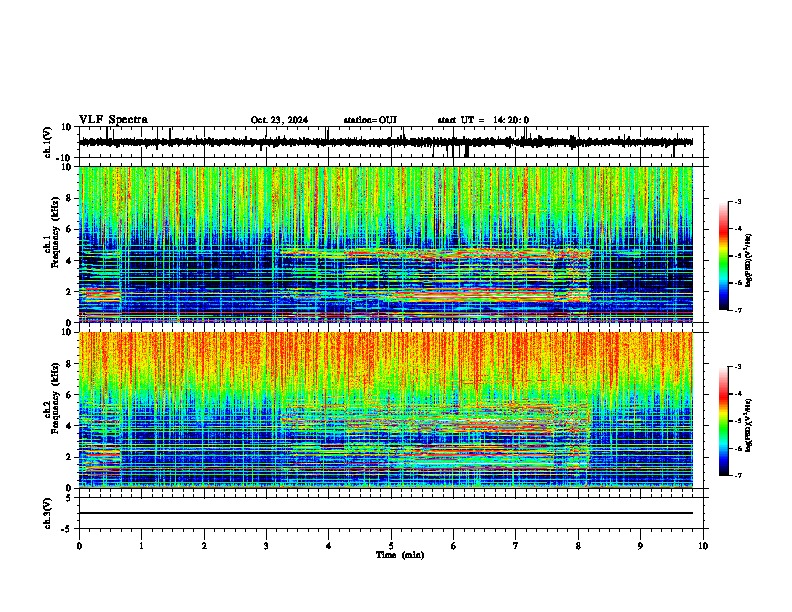Image resolution: width=792 pixels, height=612 pixels.
Task: Click the 'ch.1(V)' waveform axis label
Action: [x=47, y=142]
